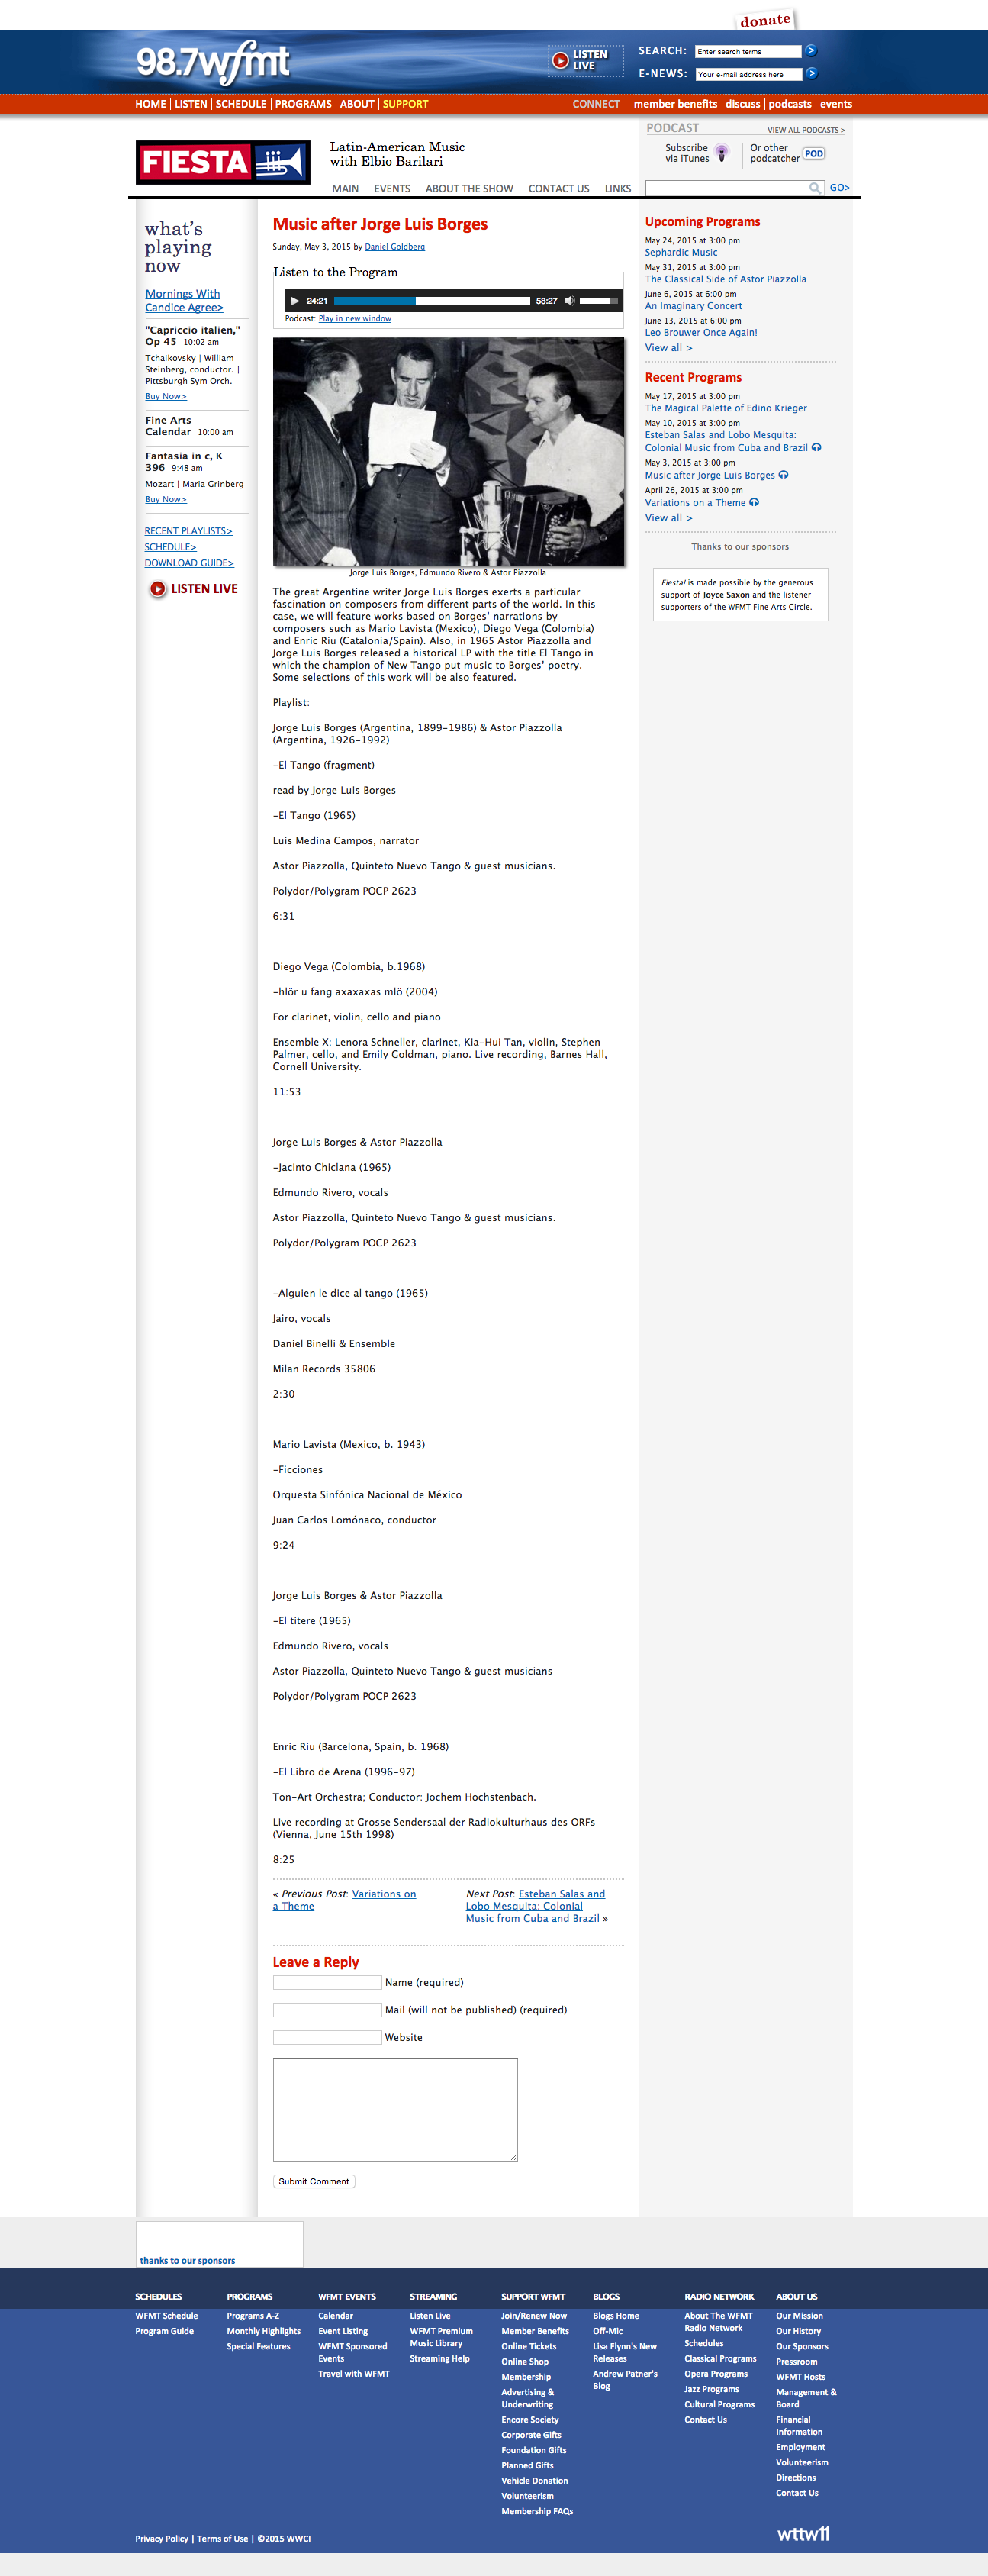Adjust the audio player volume bar
Viewport: 988px width, 2576px height.
click(x=599, y=301)
